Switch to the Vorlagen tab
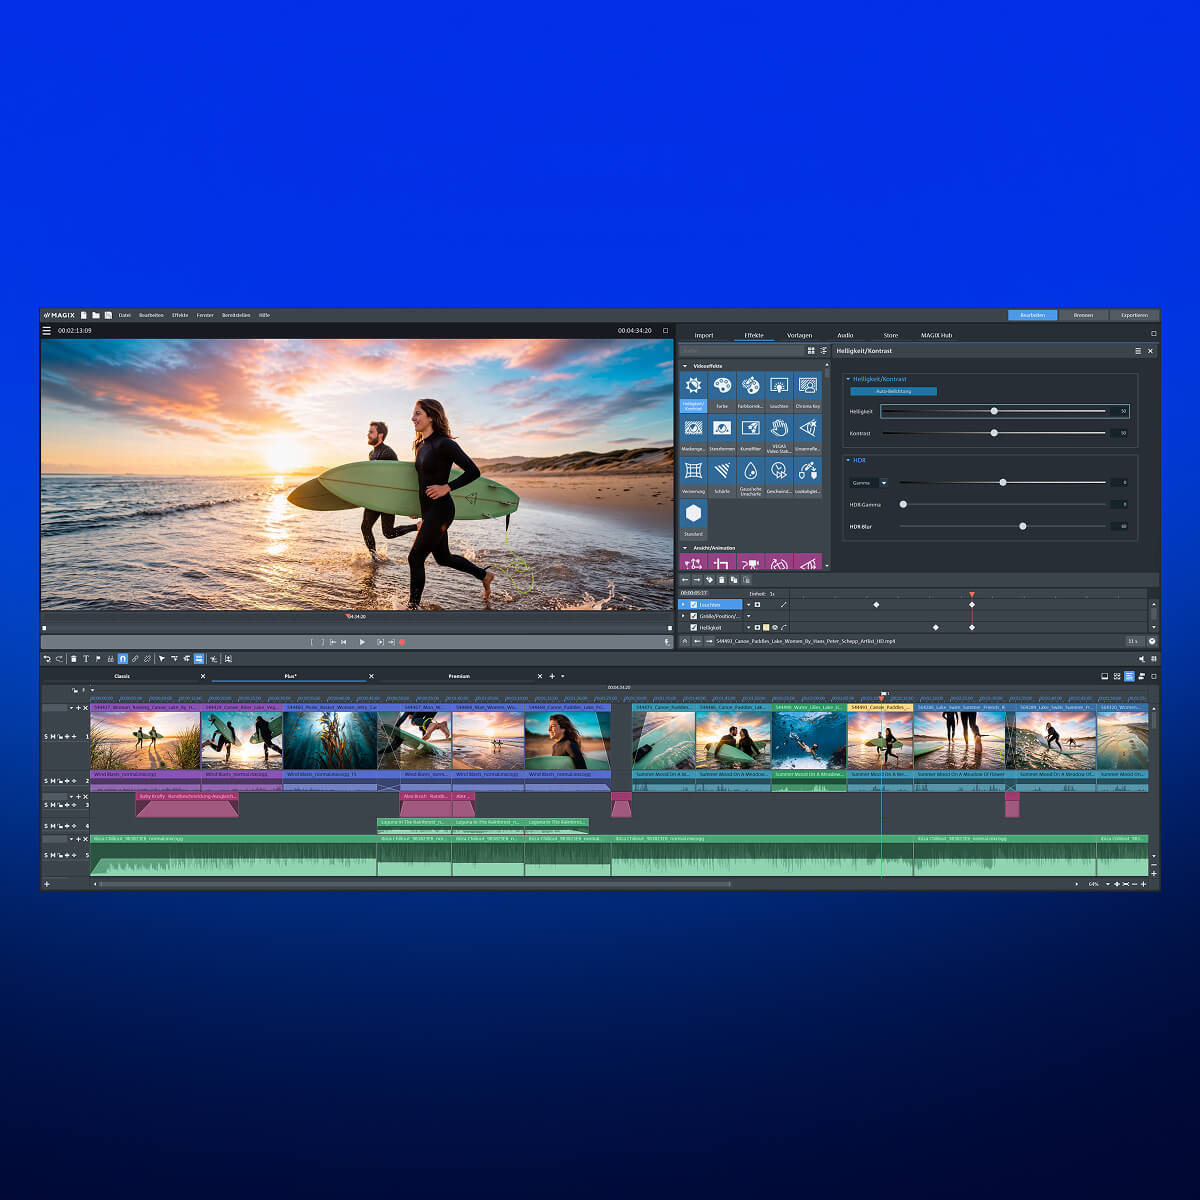 pyautogui.click(x=799, y=336)
